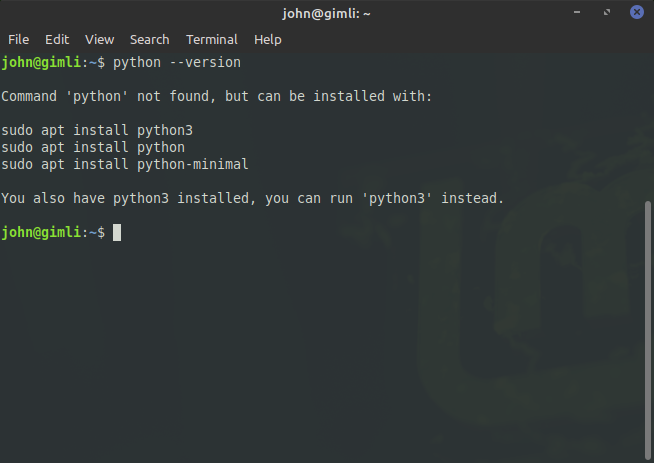Minimize the terminal window
This screenshot has width=654, height=463.
point(577,12)
